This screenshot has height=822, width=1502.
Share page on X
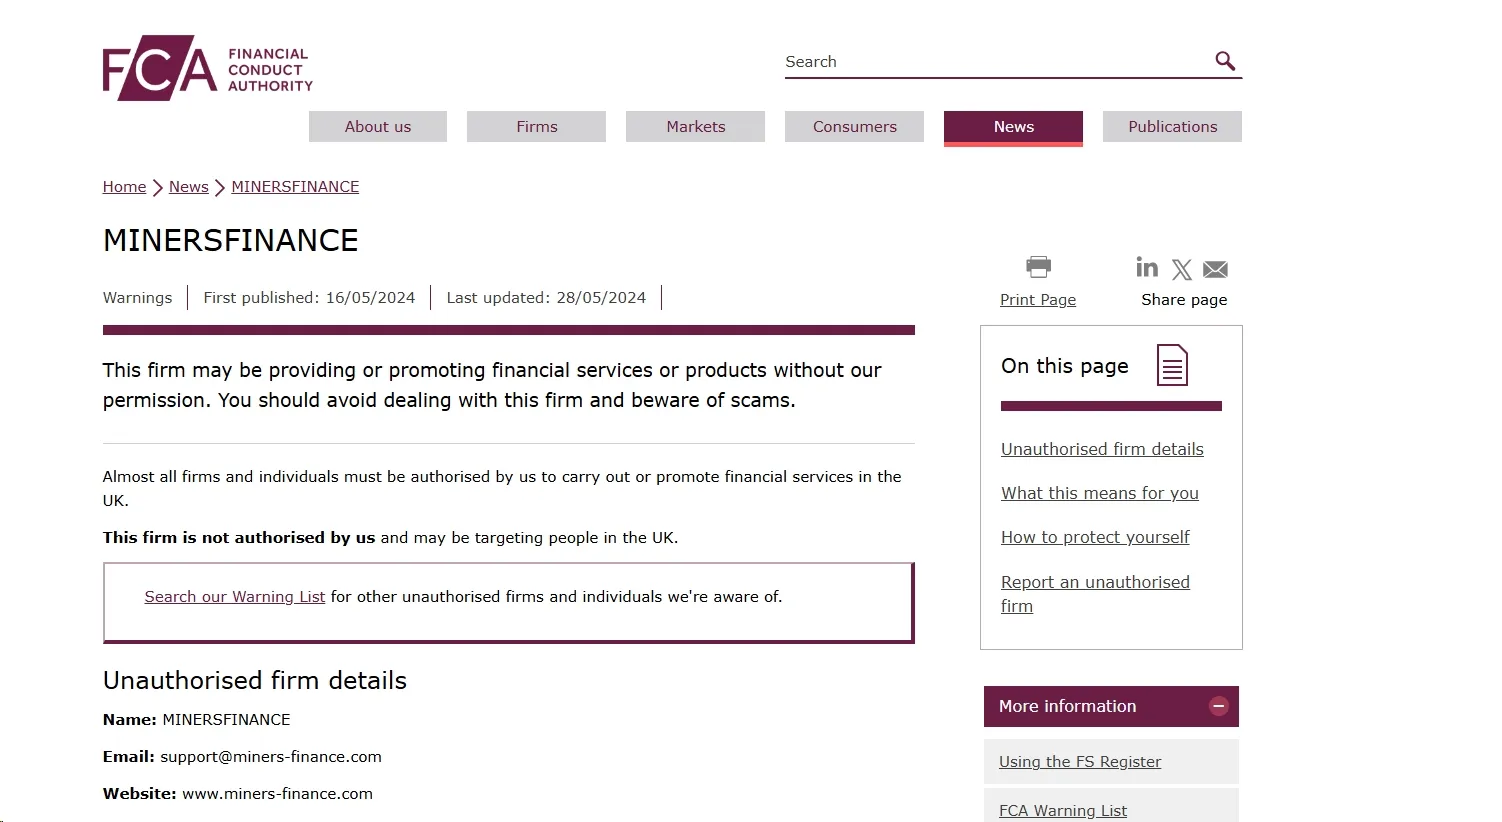1182,270
